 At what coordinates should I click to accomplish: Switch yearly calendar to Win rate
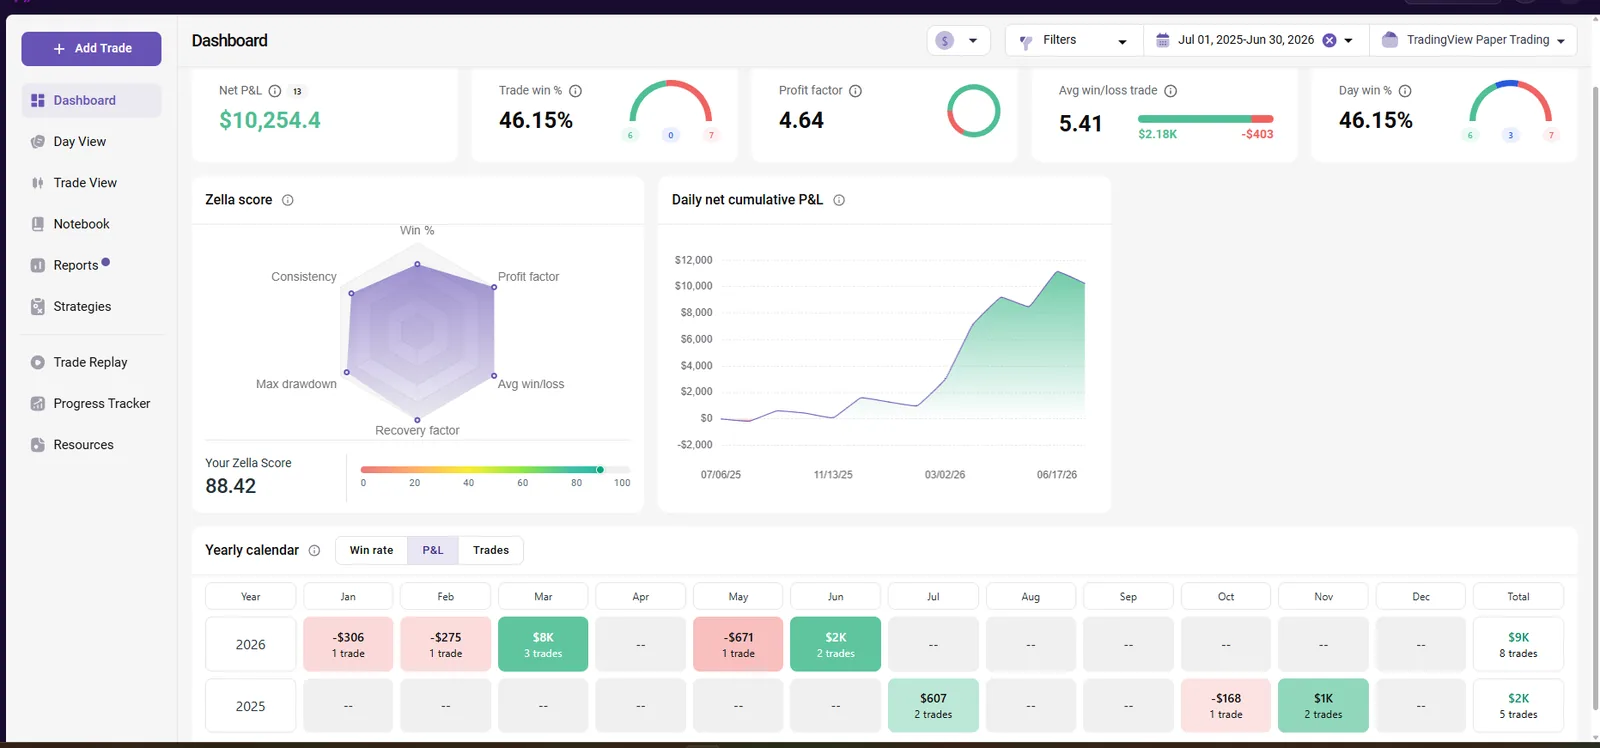click(371, 550)
